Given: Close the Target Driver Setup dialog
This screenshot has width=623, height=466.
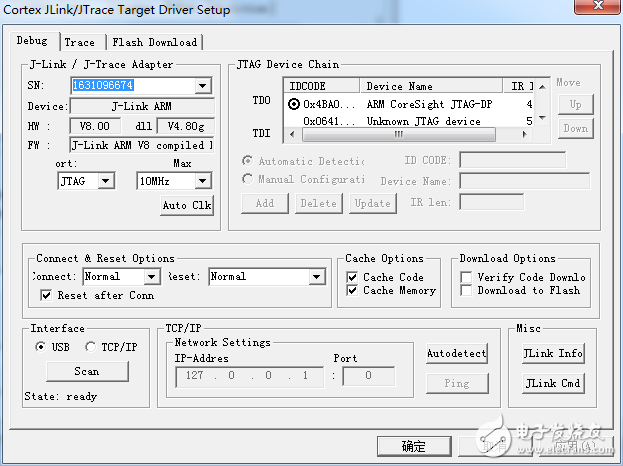Looking at the screenshot, I should (597, 6).
